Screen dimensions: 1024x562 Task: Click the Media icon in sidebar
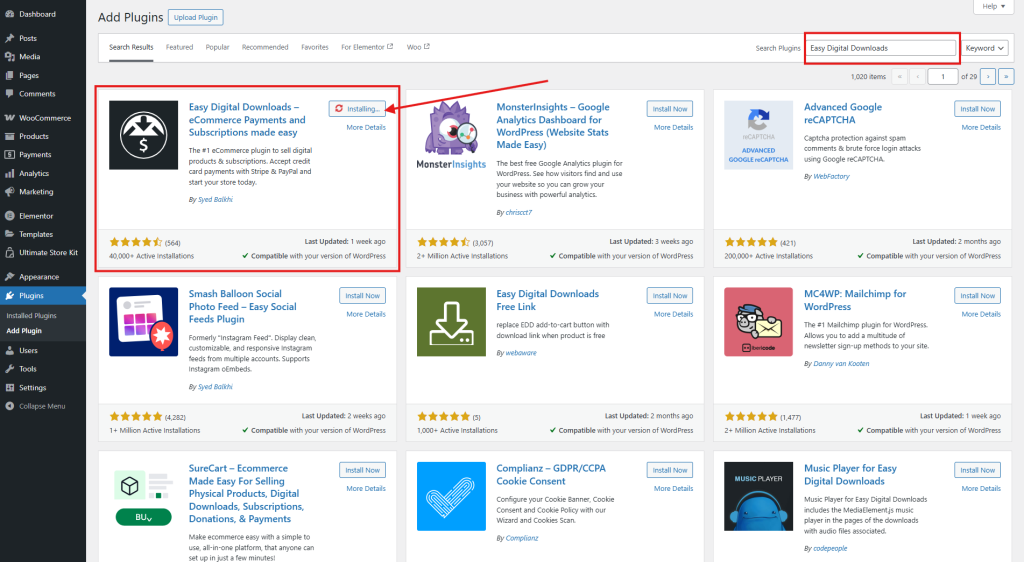click(9, 57)
